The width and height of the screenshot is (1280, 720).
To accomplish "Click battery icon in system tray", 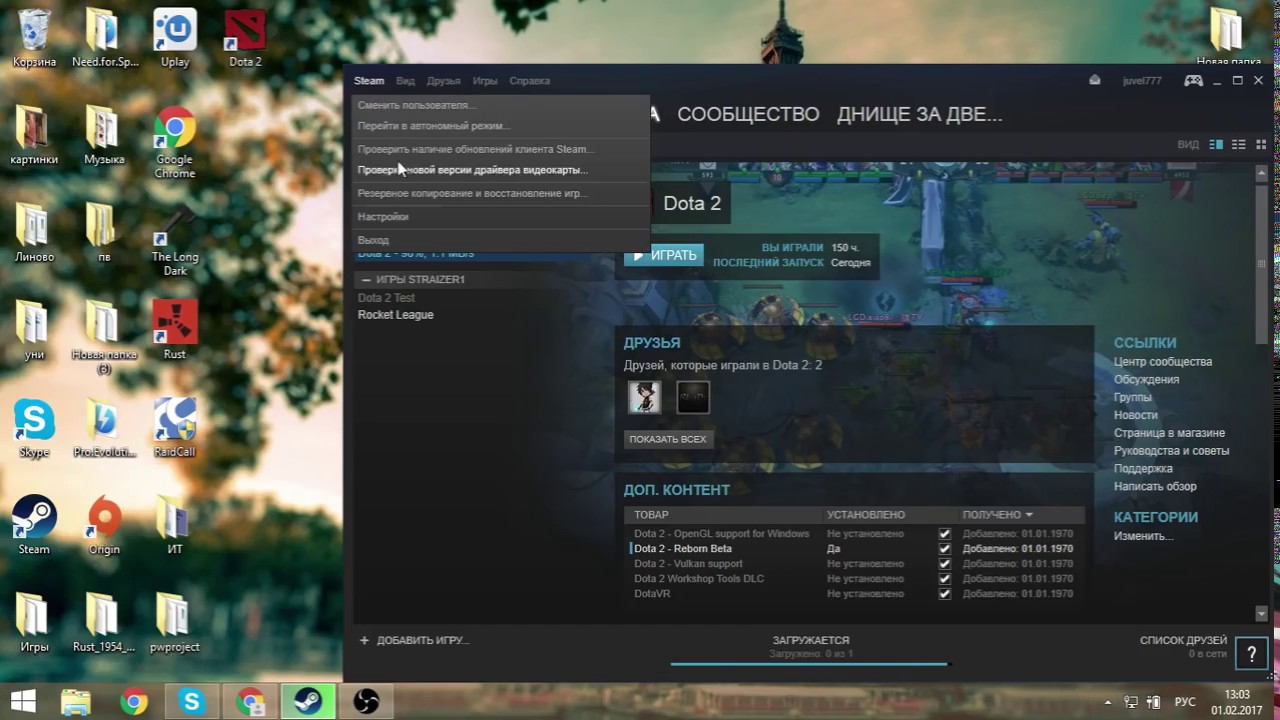I will tap(1155, 702).
